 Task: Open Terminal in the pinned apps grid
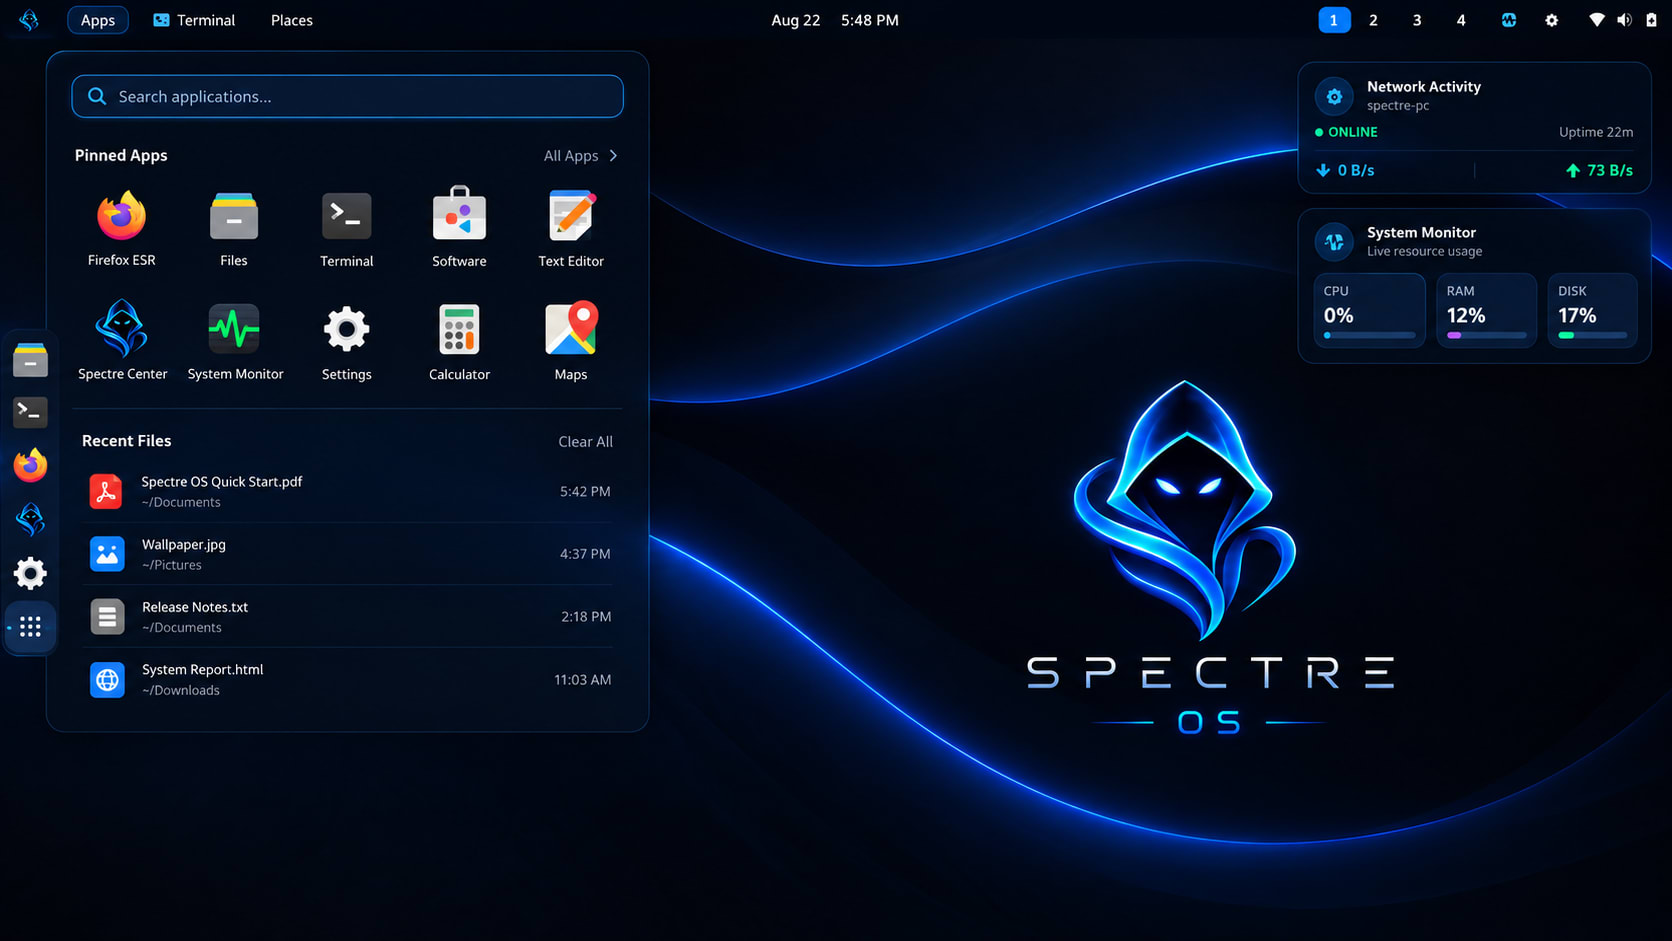tap(346, 228)
